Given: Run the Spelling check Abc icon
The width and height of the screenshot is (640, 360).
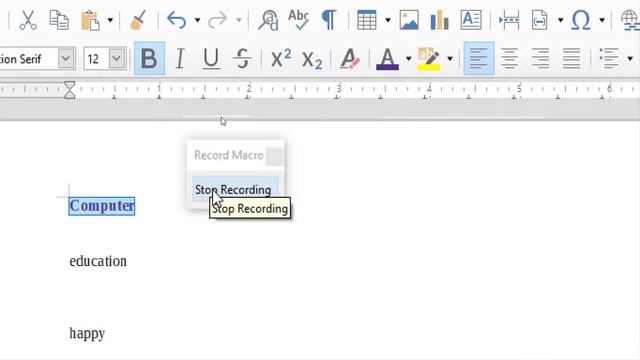Looking at the screenshot, I should pyautogui.click(x=298, y=20).
